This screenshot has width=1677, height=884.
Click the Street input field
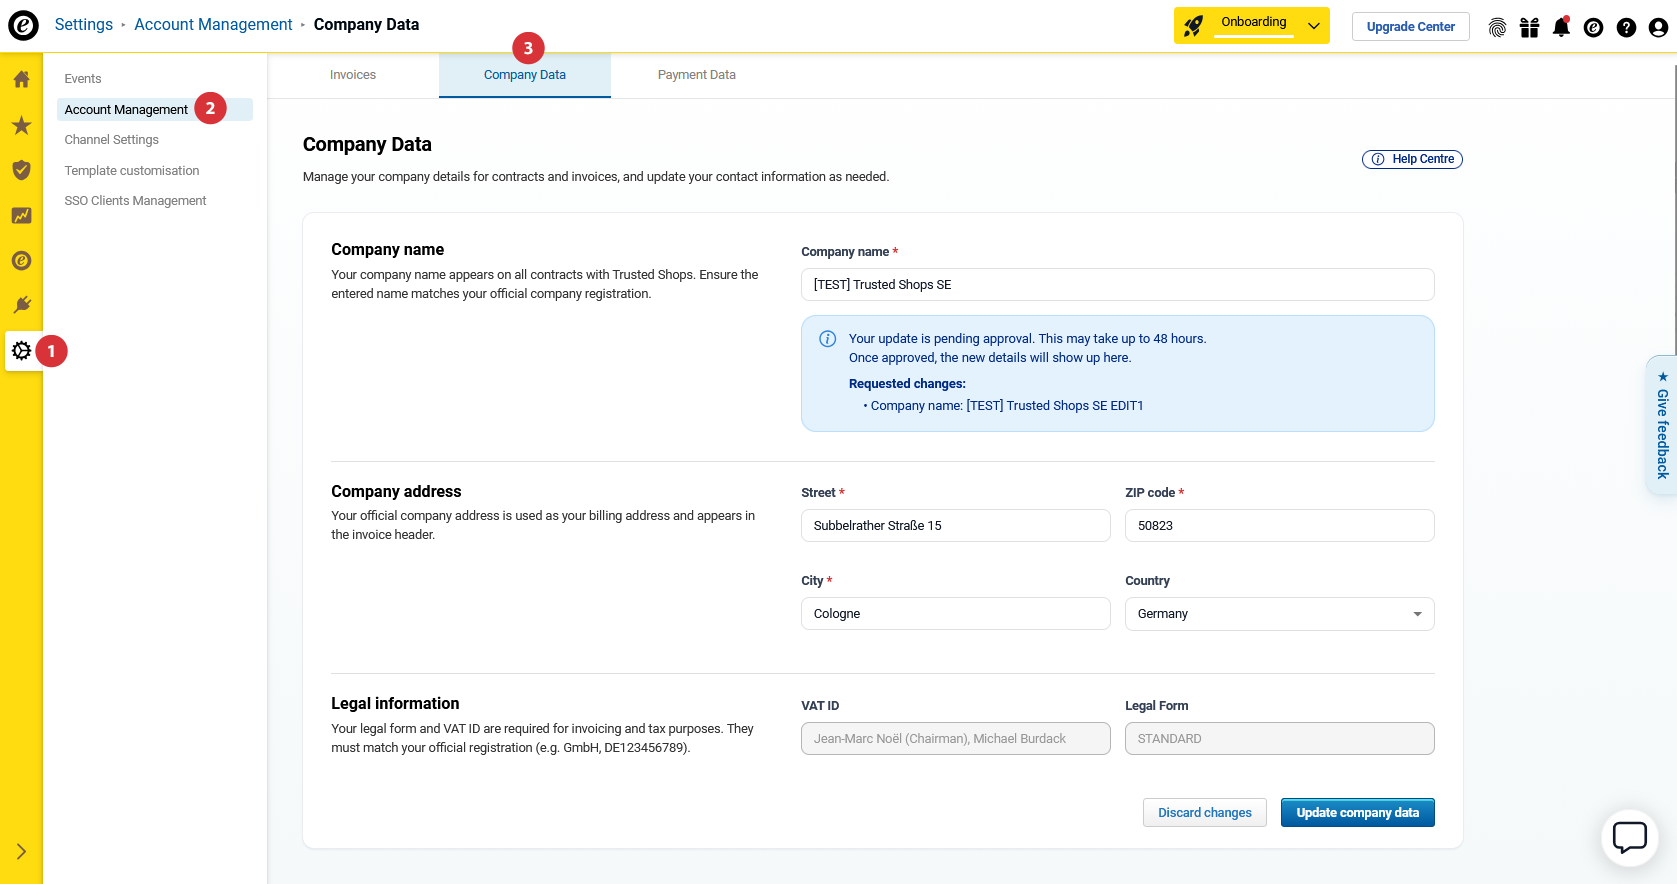(x=955, y=526)
